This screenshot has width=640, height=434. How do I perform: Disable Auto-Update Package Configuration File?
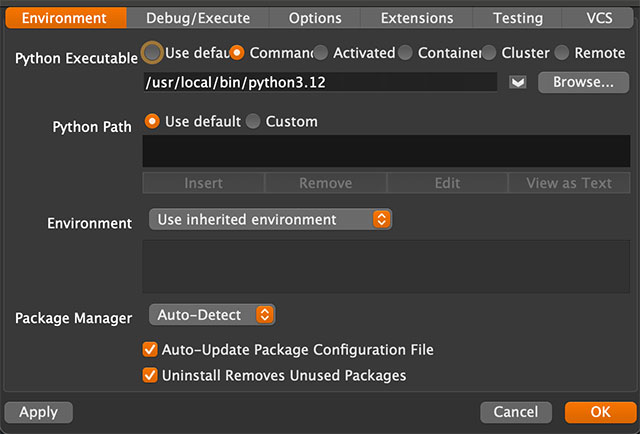point(151,350)
